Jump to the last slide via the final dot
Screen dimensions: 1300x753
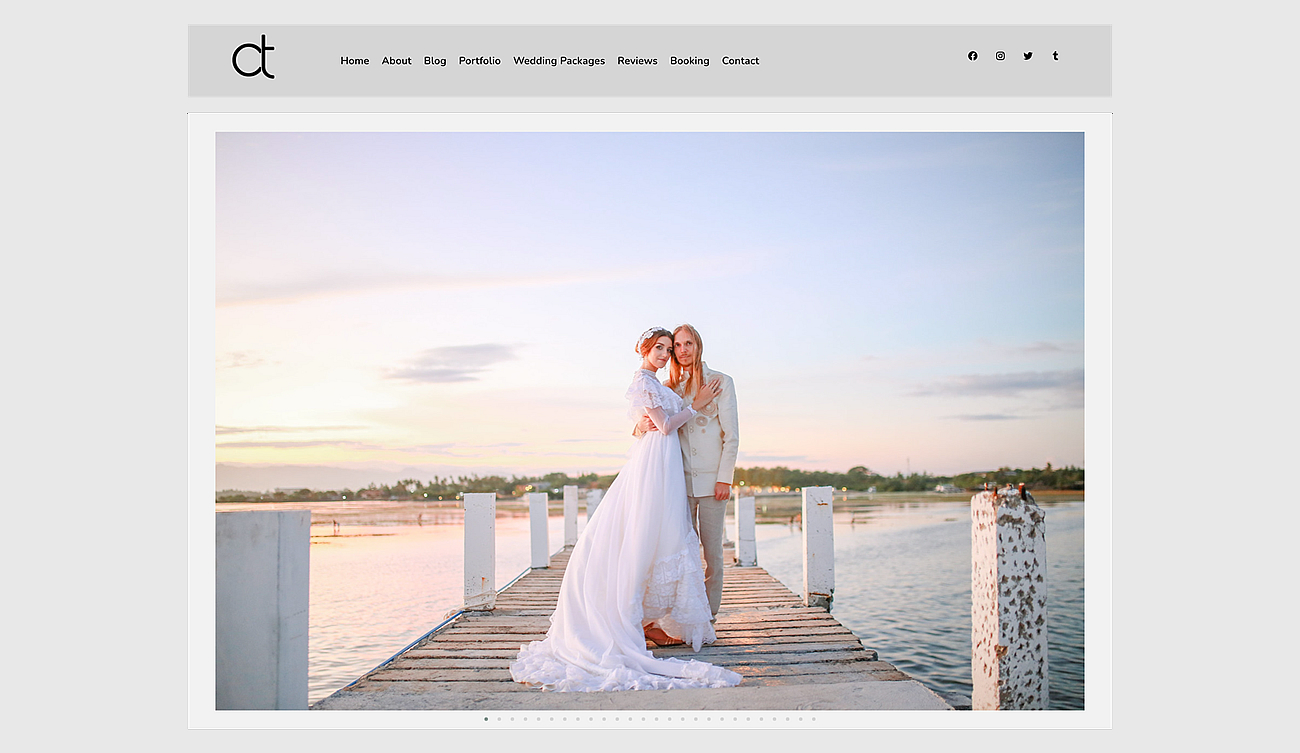[814, 719]
